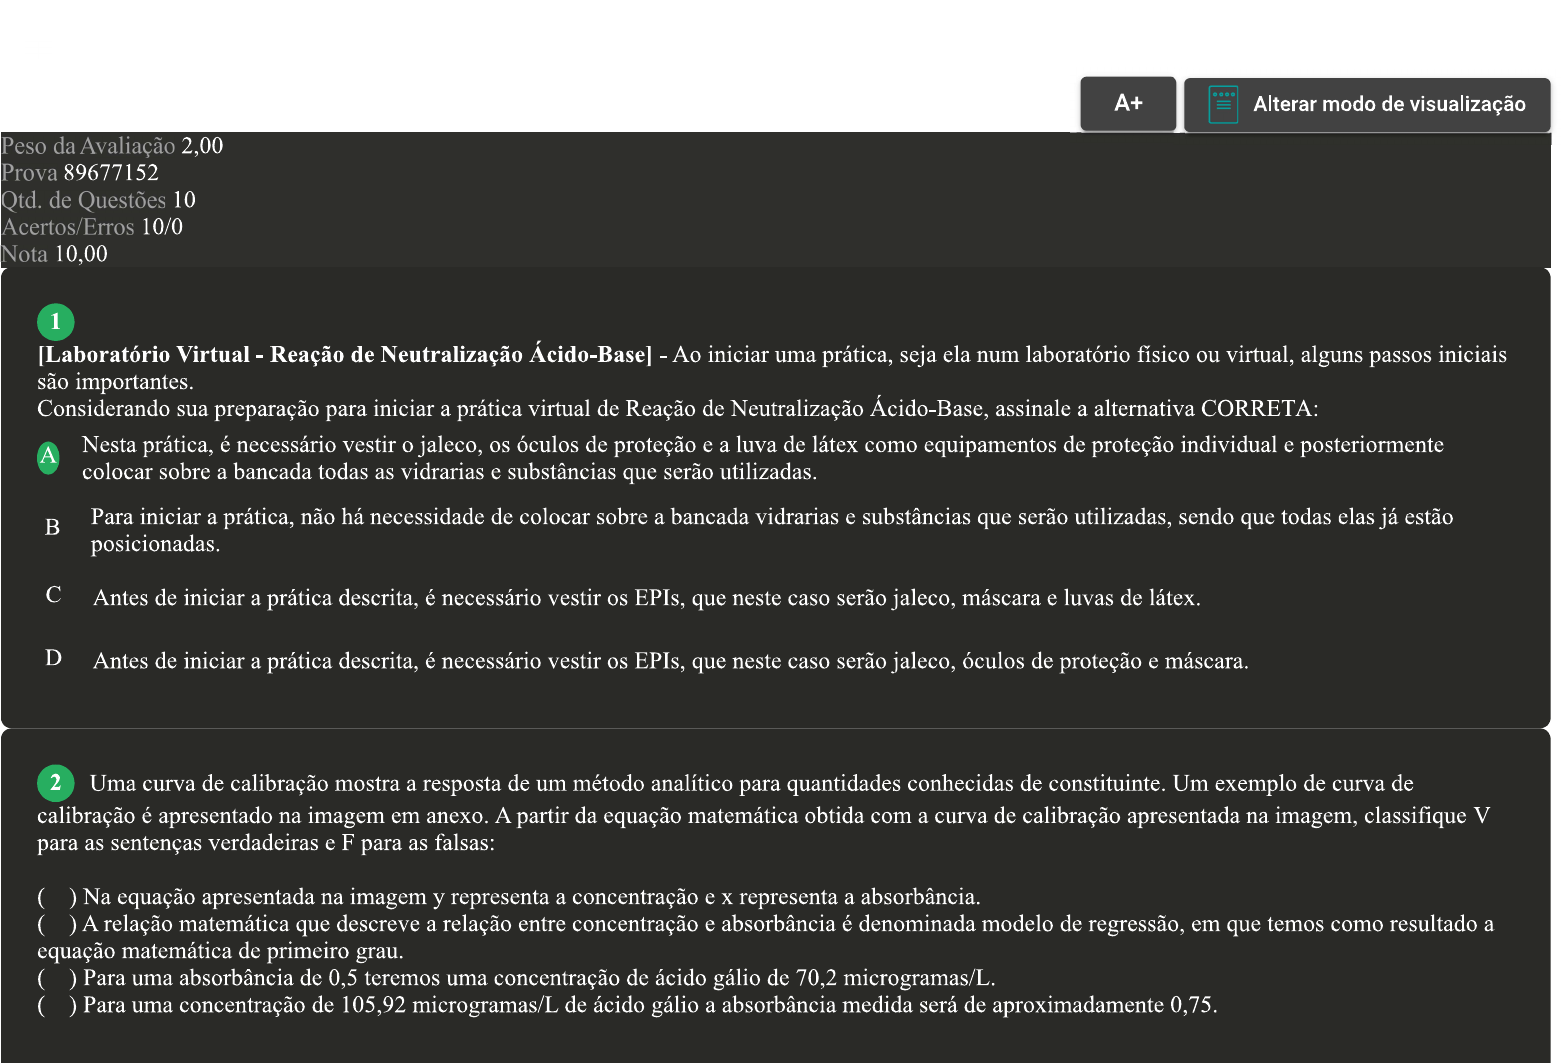Pick option letter D in question 1
Screen dimensions: 1562x1063
tap(53, 658)
